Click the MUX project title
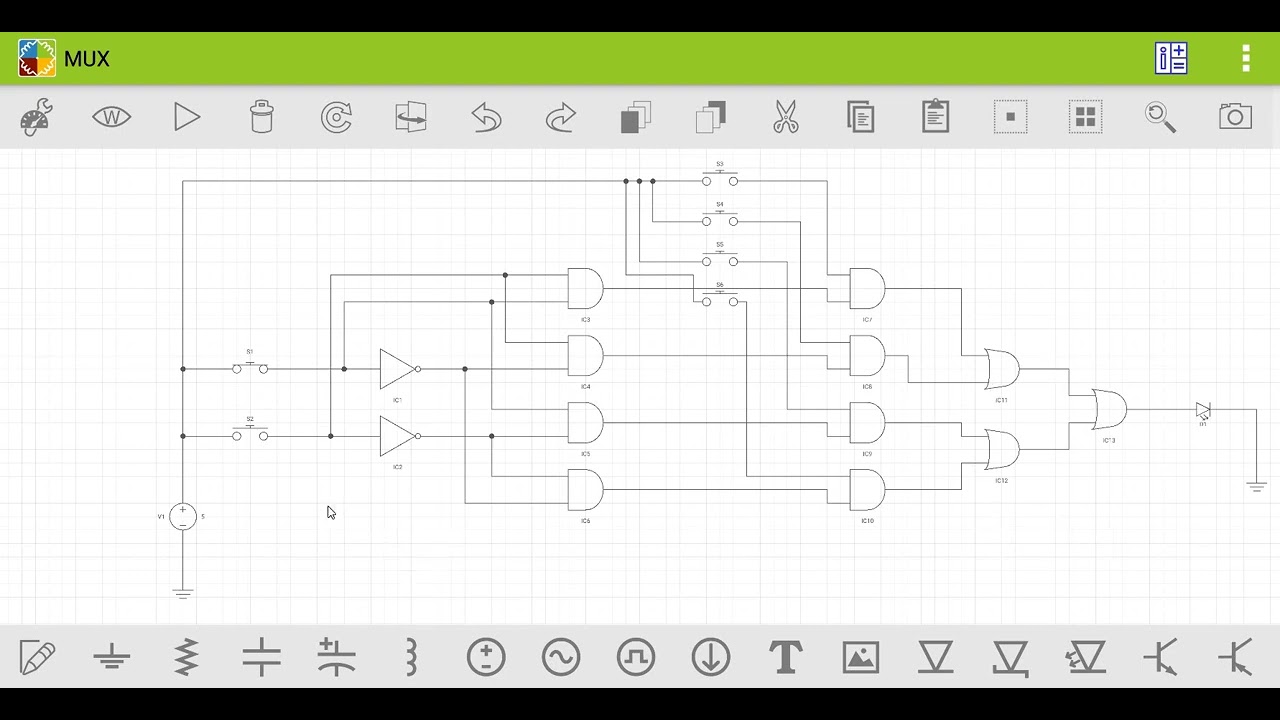The width and height of the screenshot is (1280, 720). (87, 59)
